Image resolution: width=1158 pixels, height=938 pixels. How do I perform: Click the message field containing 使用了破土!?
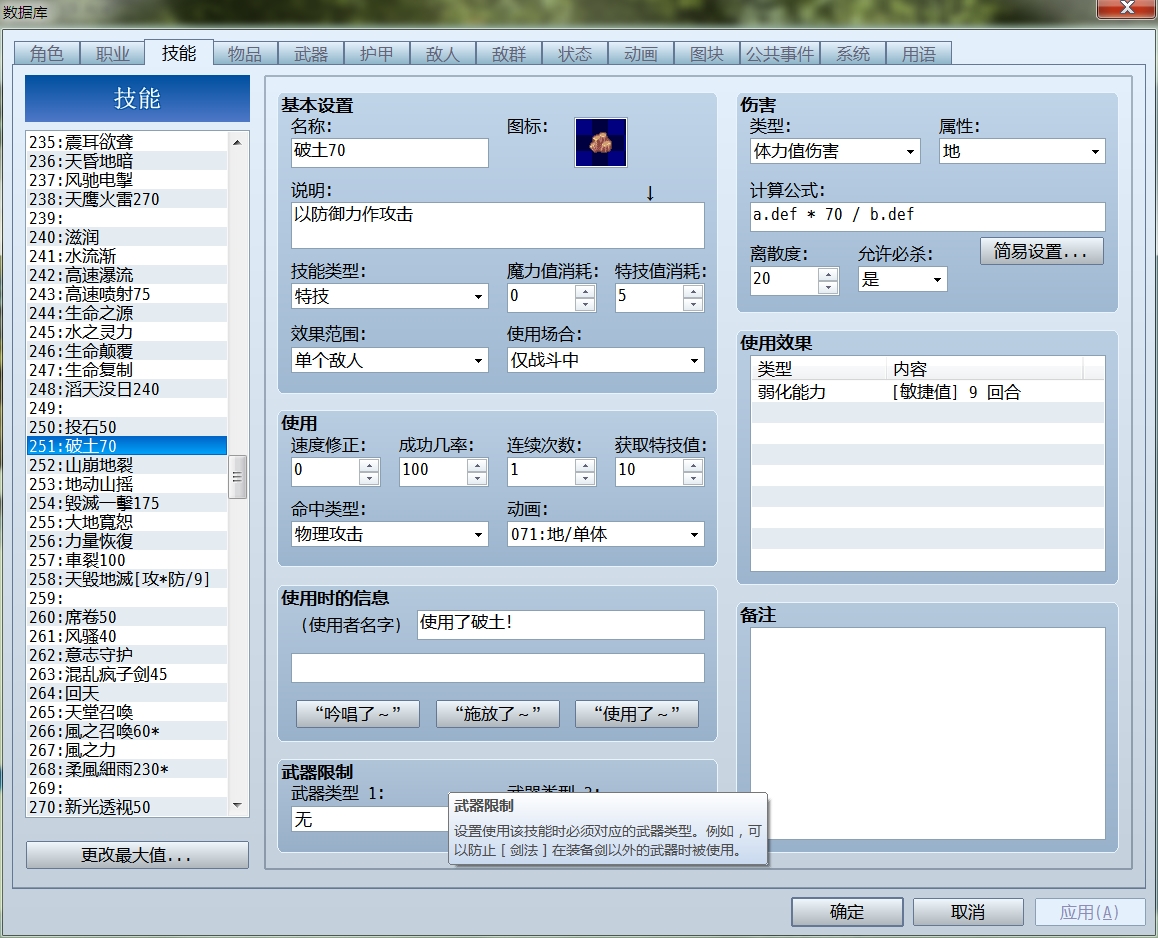click(x=561, y=624)
